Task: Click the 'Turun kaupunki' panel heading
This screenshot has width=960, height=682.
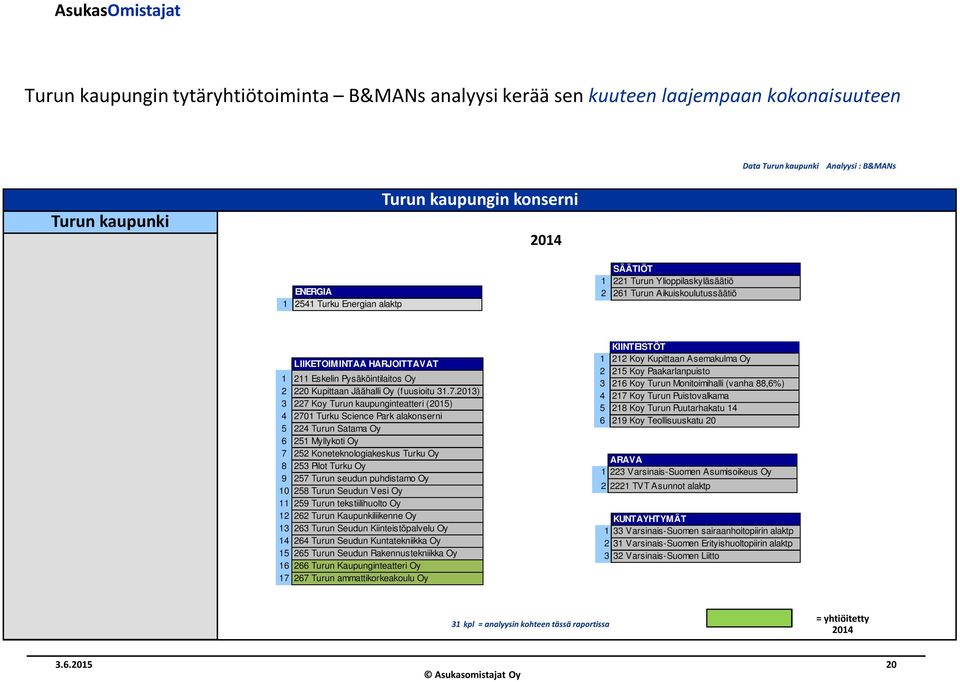Action: (110, 222)
